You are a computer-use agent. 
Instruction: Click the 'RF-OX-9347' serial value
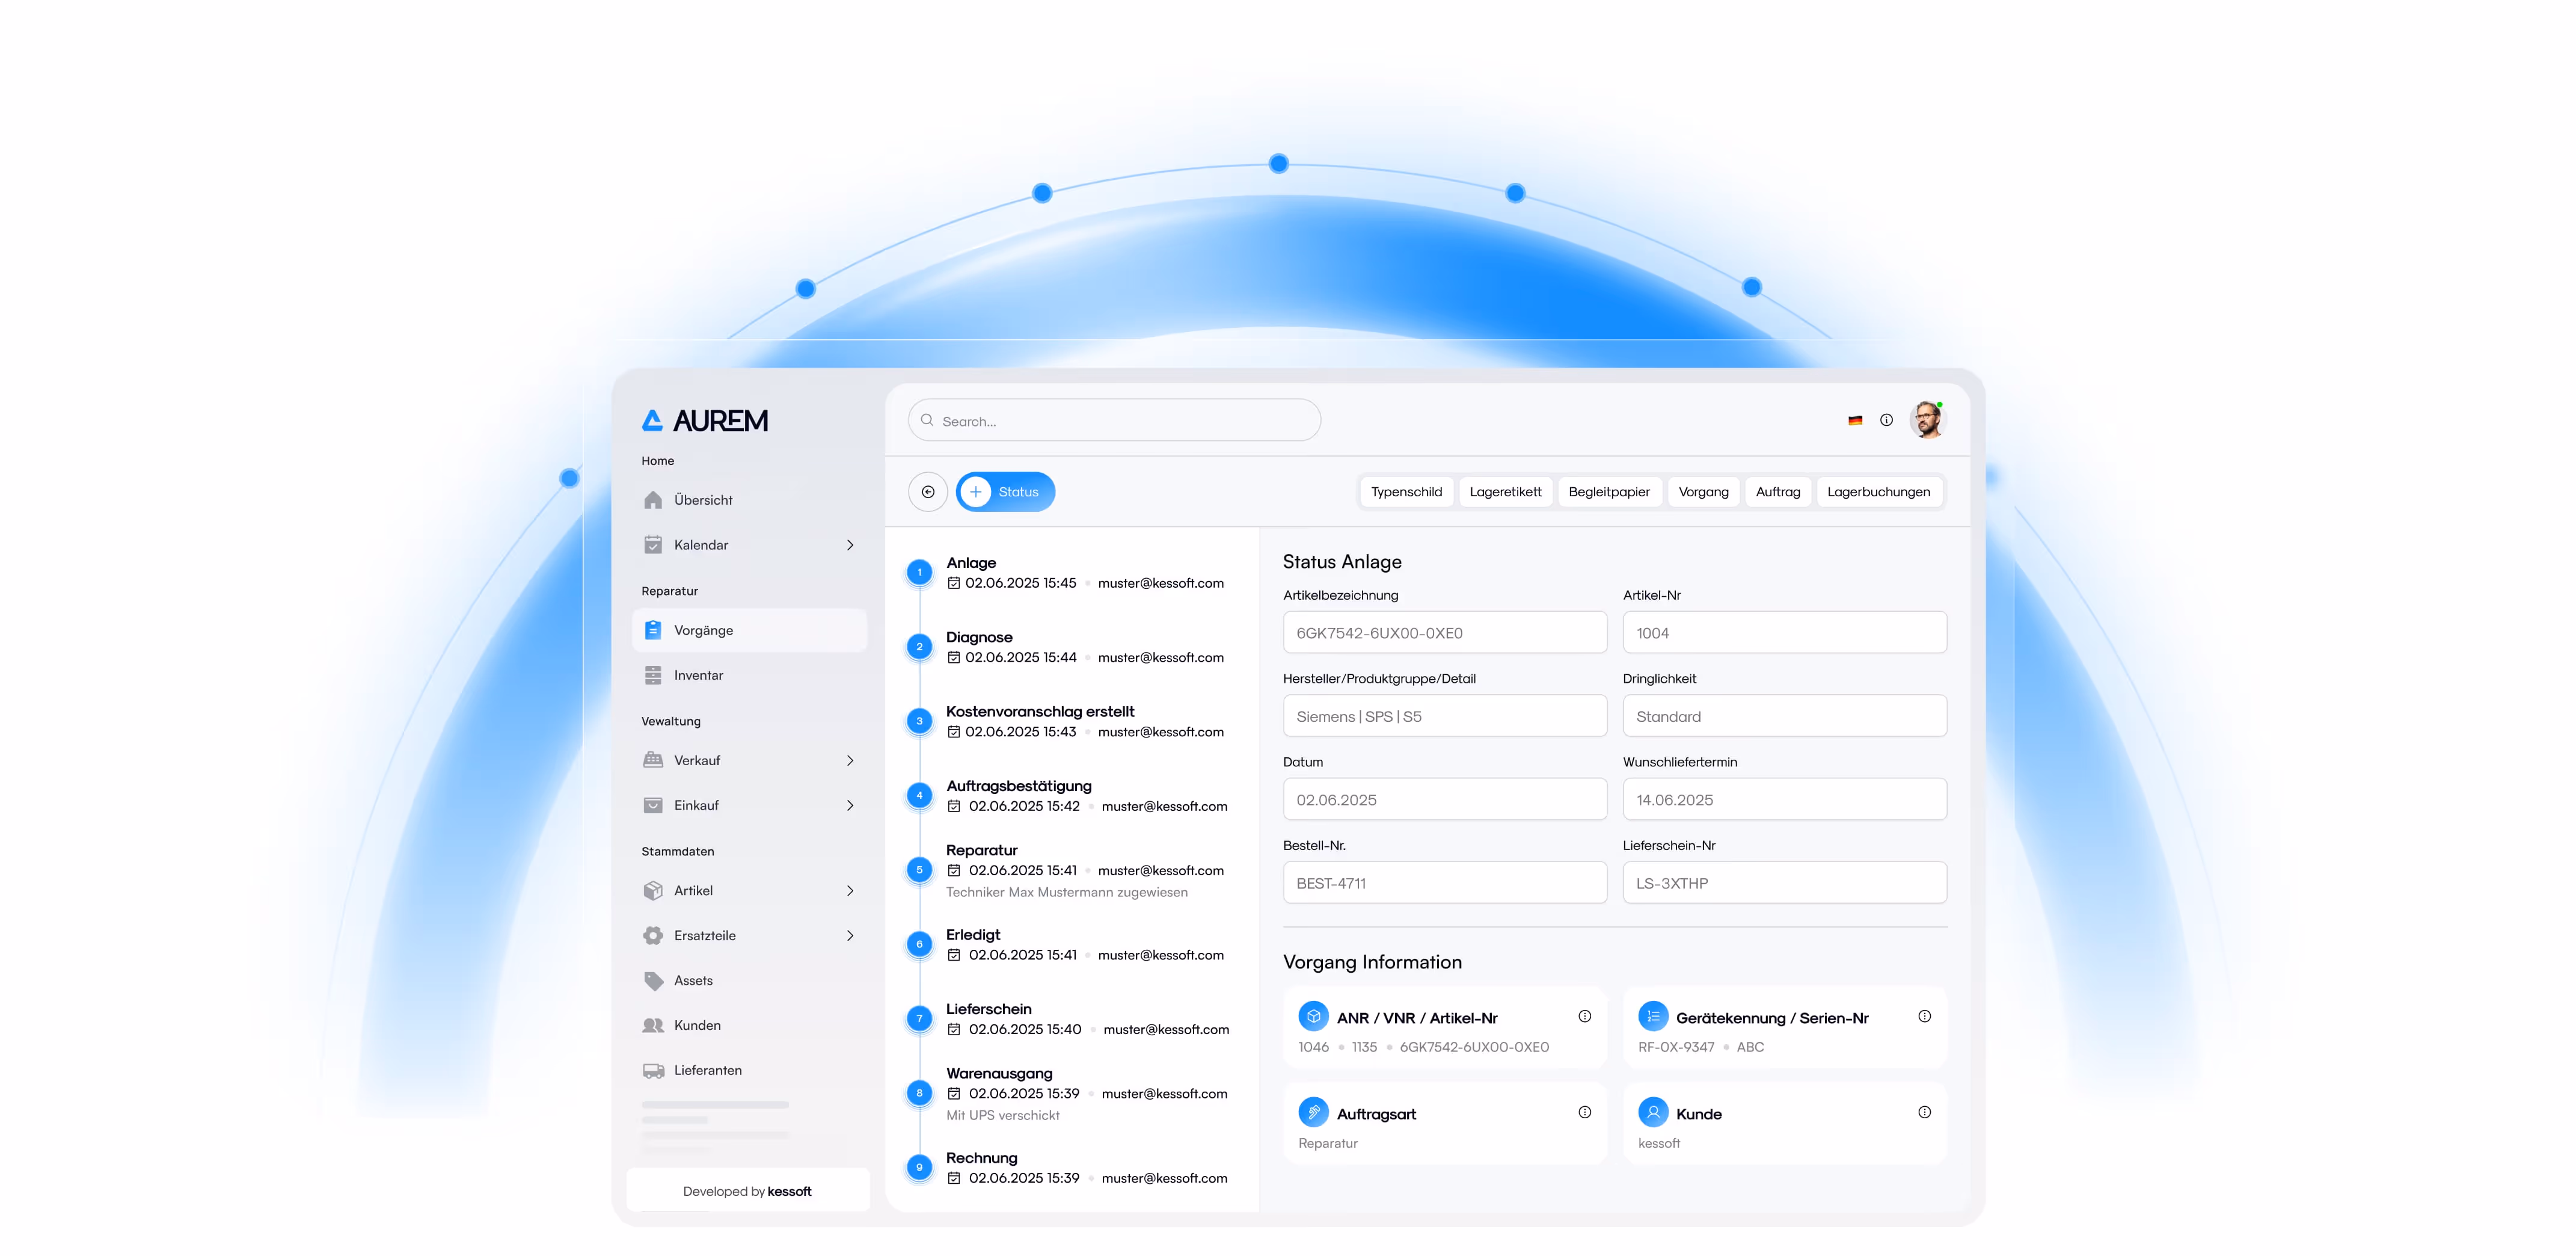[x=1675, y=1047]
